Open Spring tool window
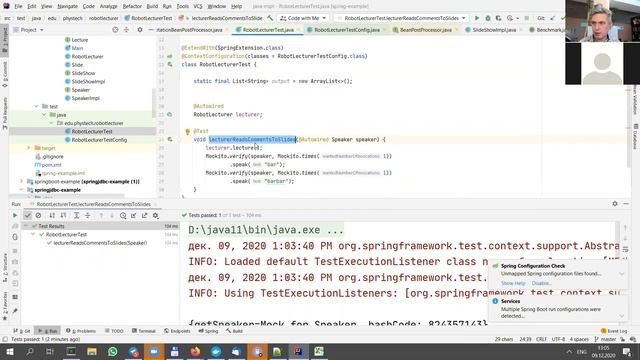The image size is (640, 360). [x=209, y=331]
